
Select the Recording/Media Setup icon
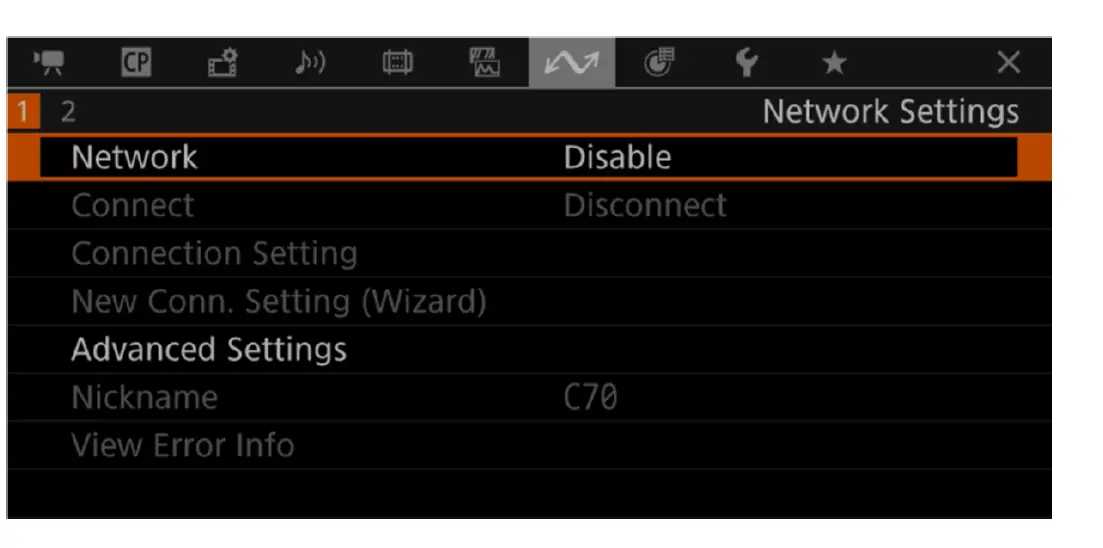[221, 63]
